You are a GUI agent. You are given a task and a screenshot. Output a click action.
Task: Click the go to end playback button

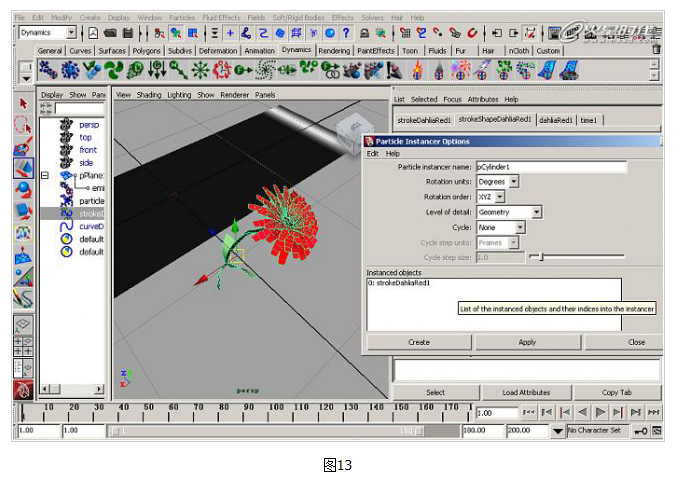[x=653, y=412]
